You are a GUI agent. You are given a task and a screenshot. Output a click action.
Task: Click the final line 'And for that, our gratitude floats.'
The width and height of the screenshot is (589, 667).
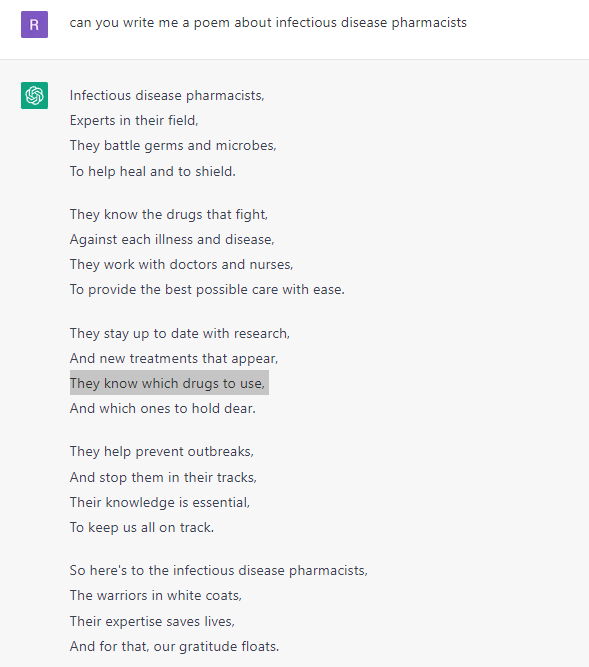174,647
